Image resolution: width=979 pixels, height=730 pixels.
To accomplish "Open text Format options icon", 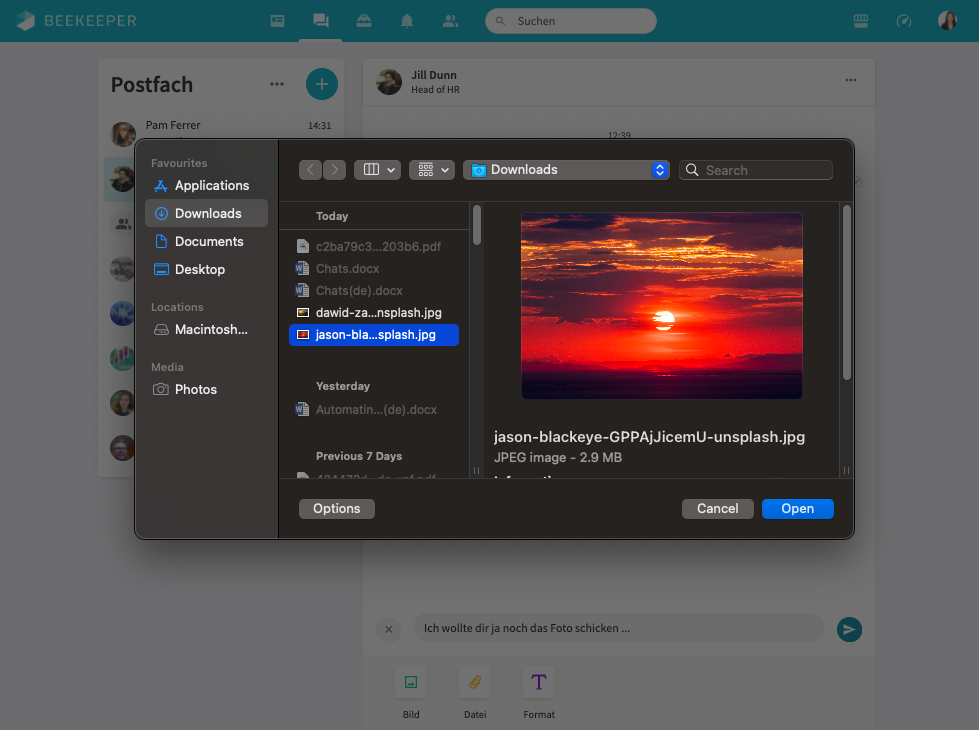I will (x=539, y=682).
